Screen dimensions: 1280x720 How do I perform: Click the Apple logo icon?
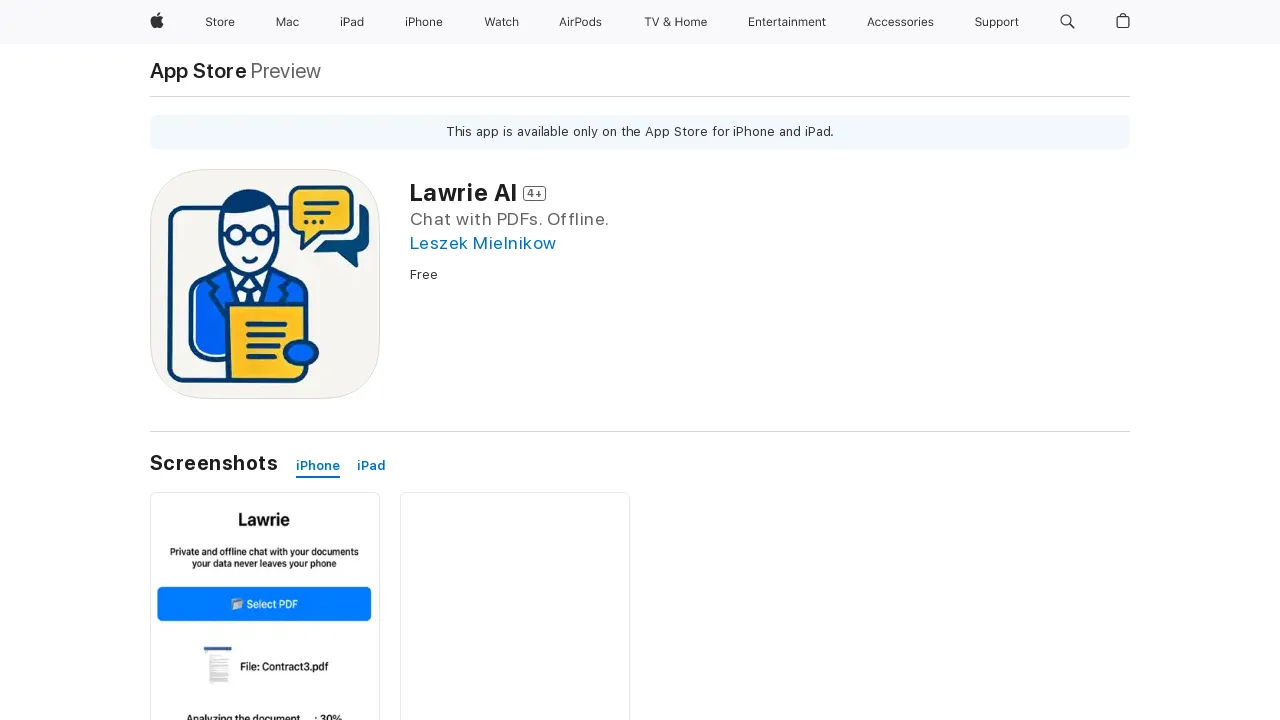(157, 21)
